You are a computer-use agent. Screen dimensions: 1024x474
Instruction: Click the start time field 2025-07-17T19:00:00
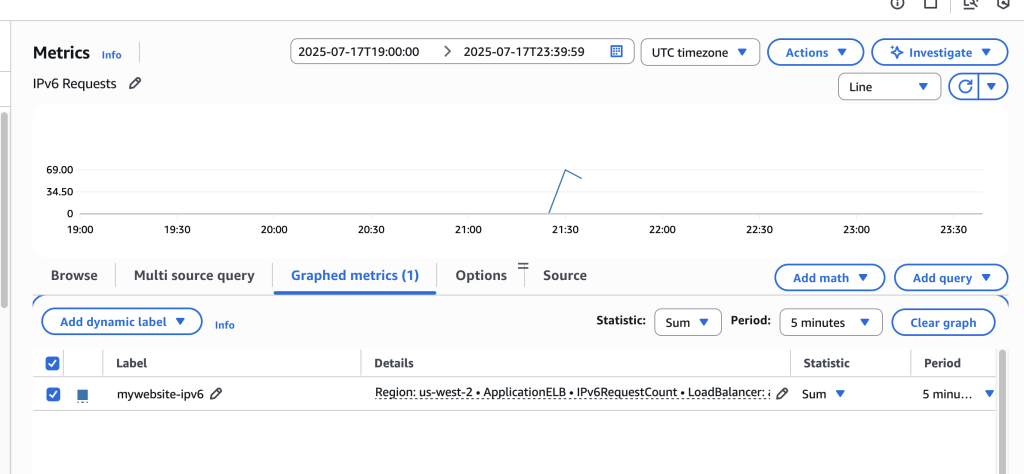tap(359, 52)
